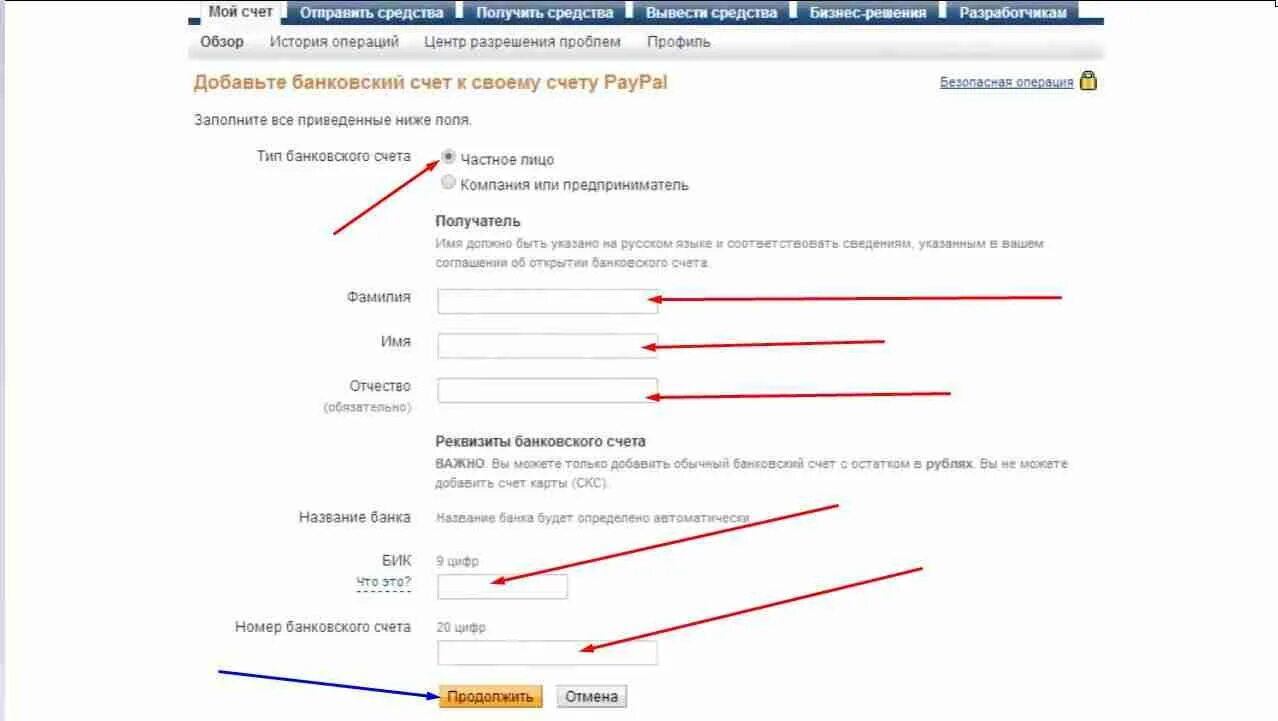Switch to 'Отправить средства' tab

coord(371,13)
